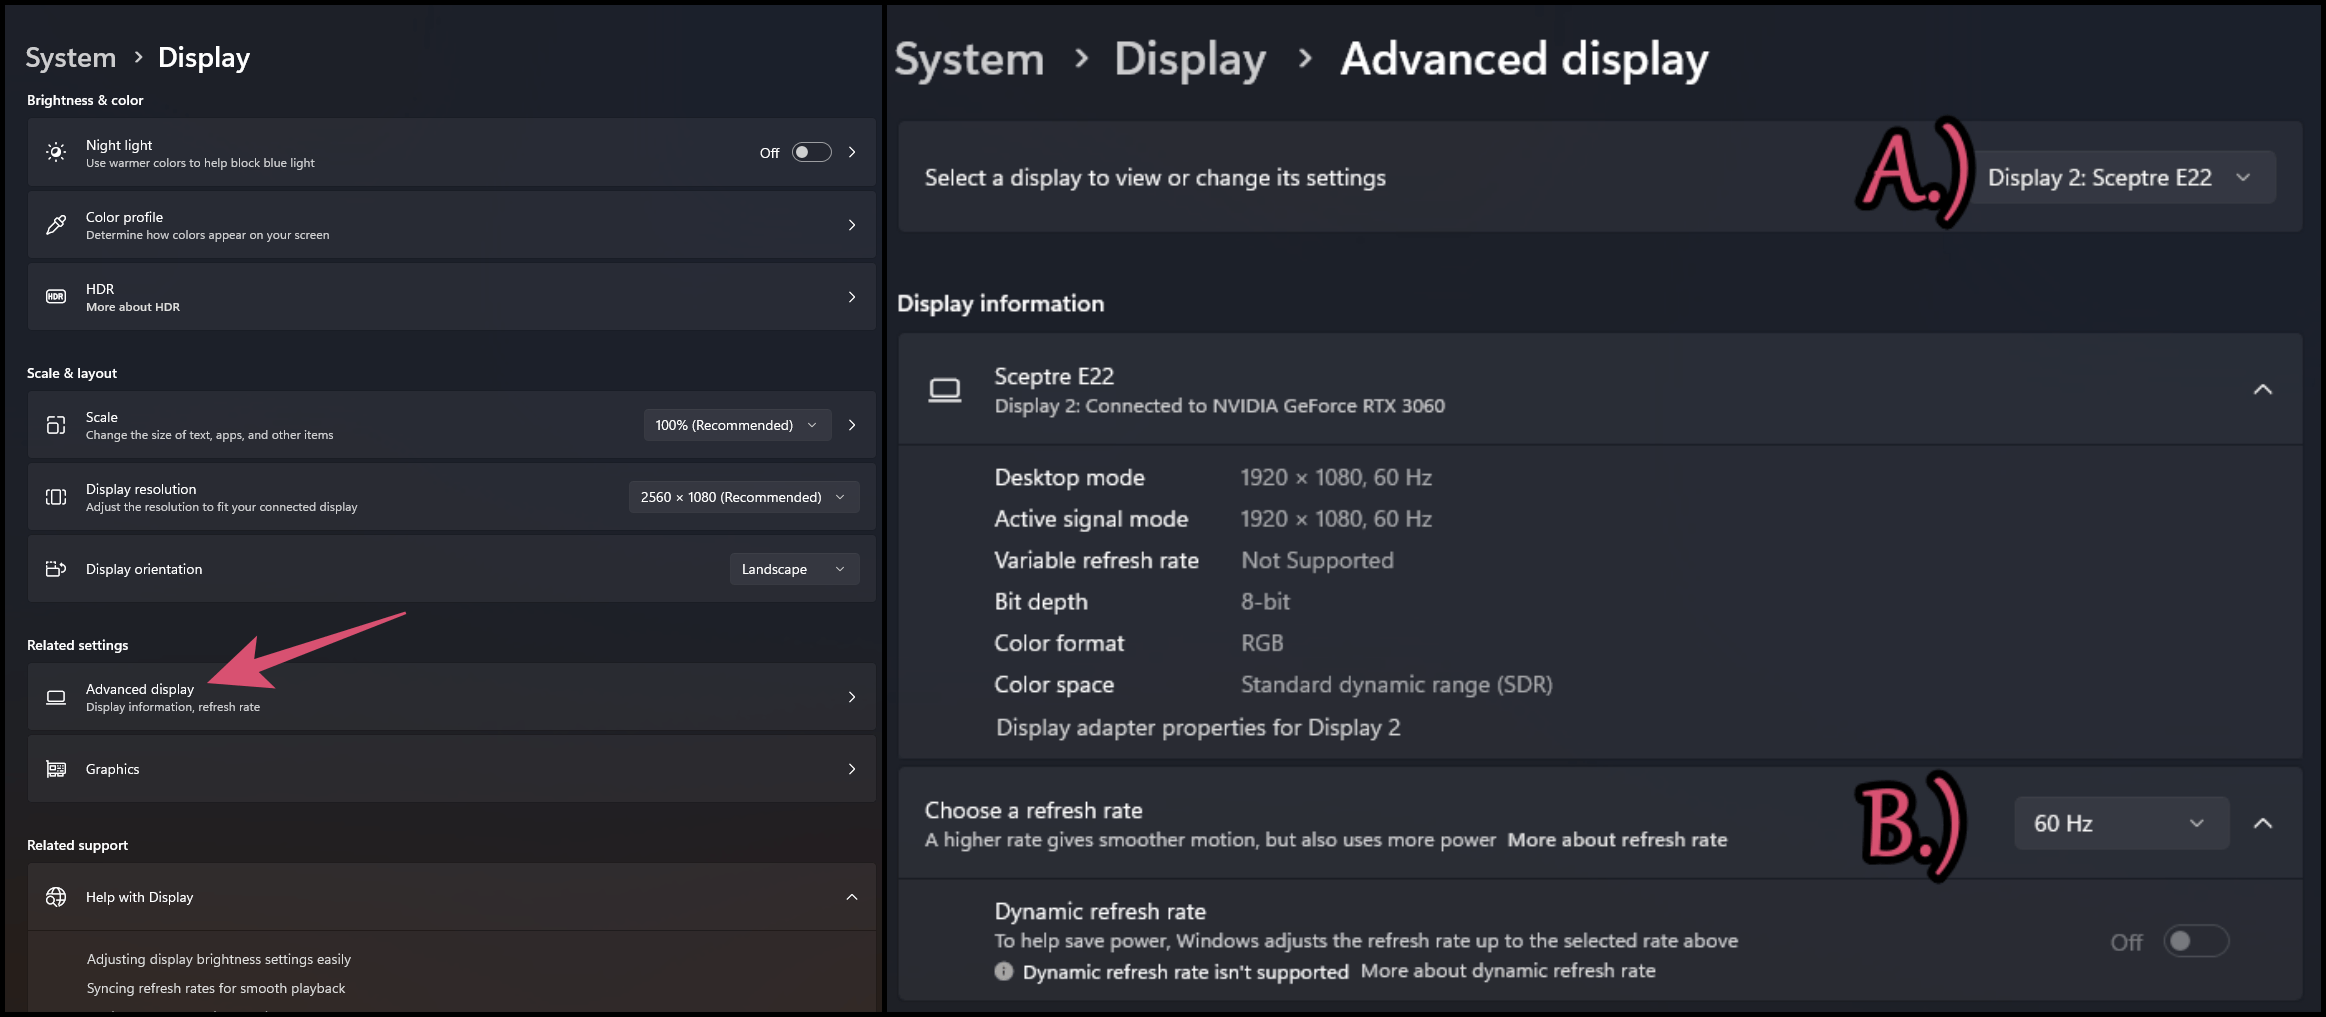
Task: Go back to System in left breadcrumb
Action: tap(71, 58)
